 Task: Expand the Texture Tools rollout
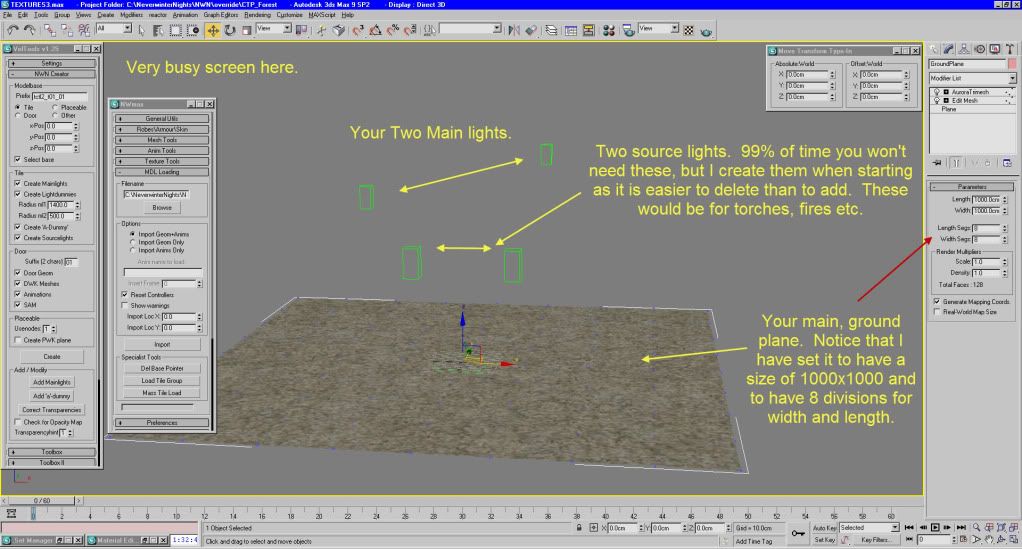click(x=162, y=161)
